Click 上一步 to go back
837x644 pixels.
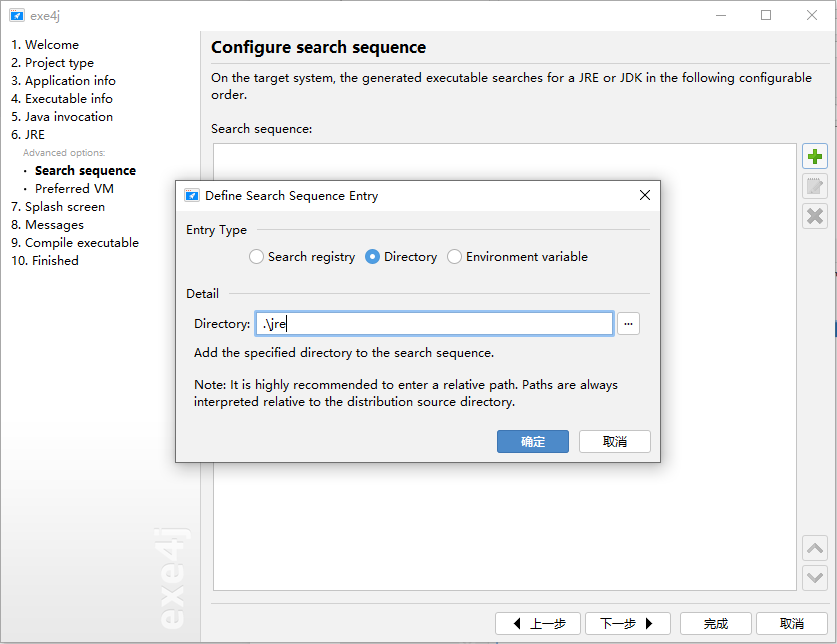538,623
